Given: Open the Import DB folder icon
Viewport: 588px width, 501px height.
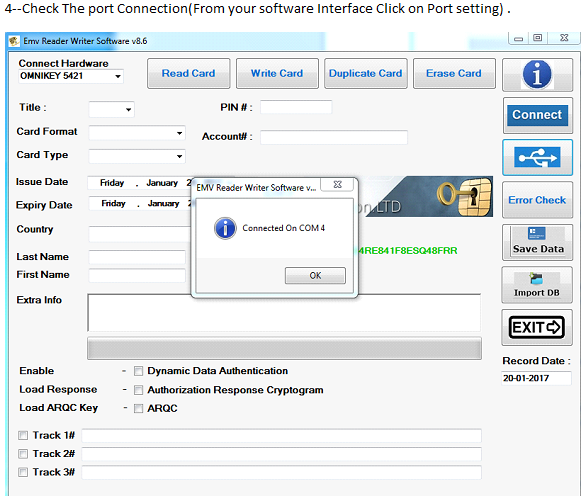Looking at the screenshot, I should (536, 279).
